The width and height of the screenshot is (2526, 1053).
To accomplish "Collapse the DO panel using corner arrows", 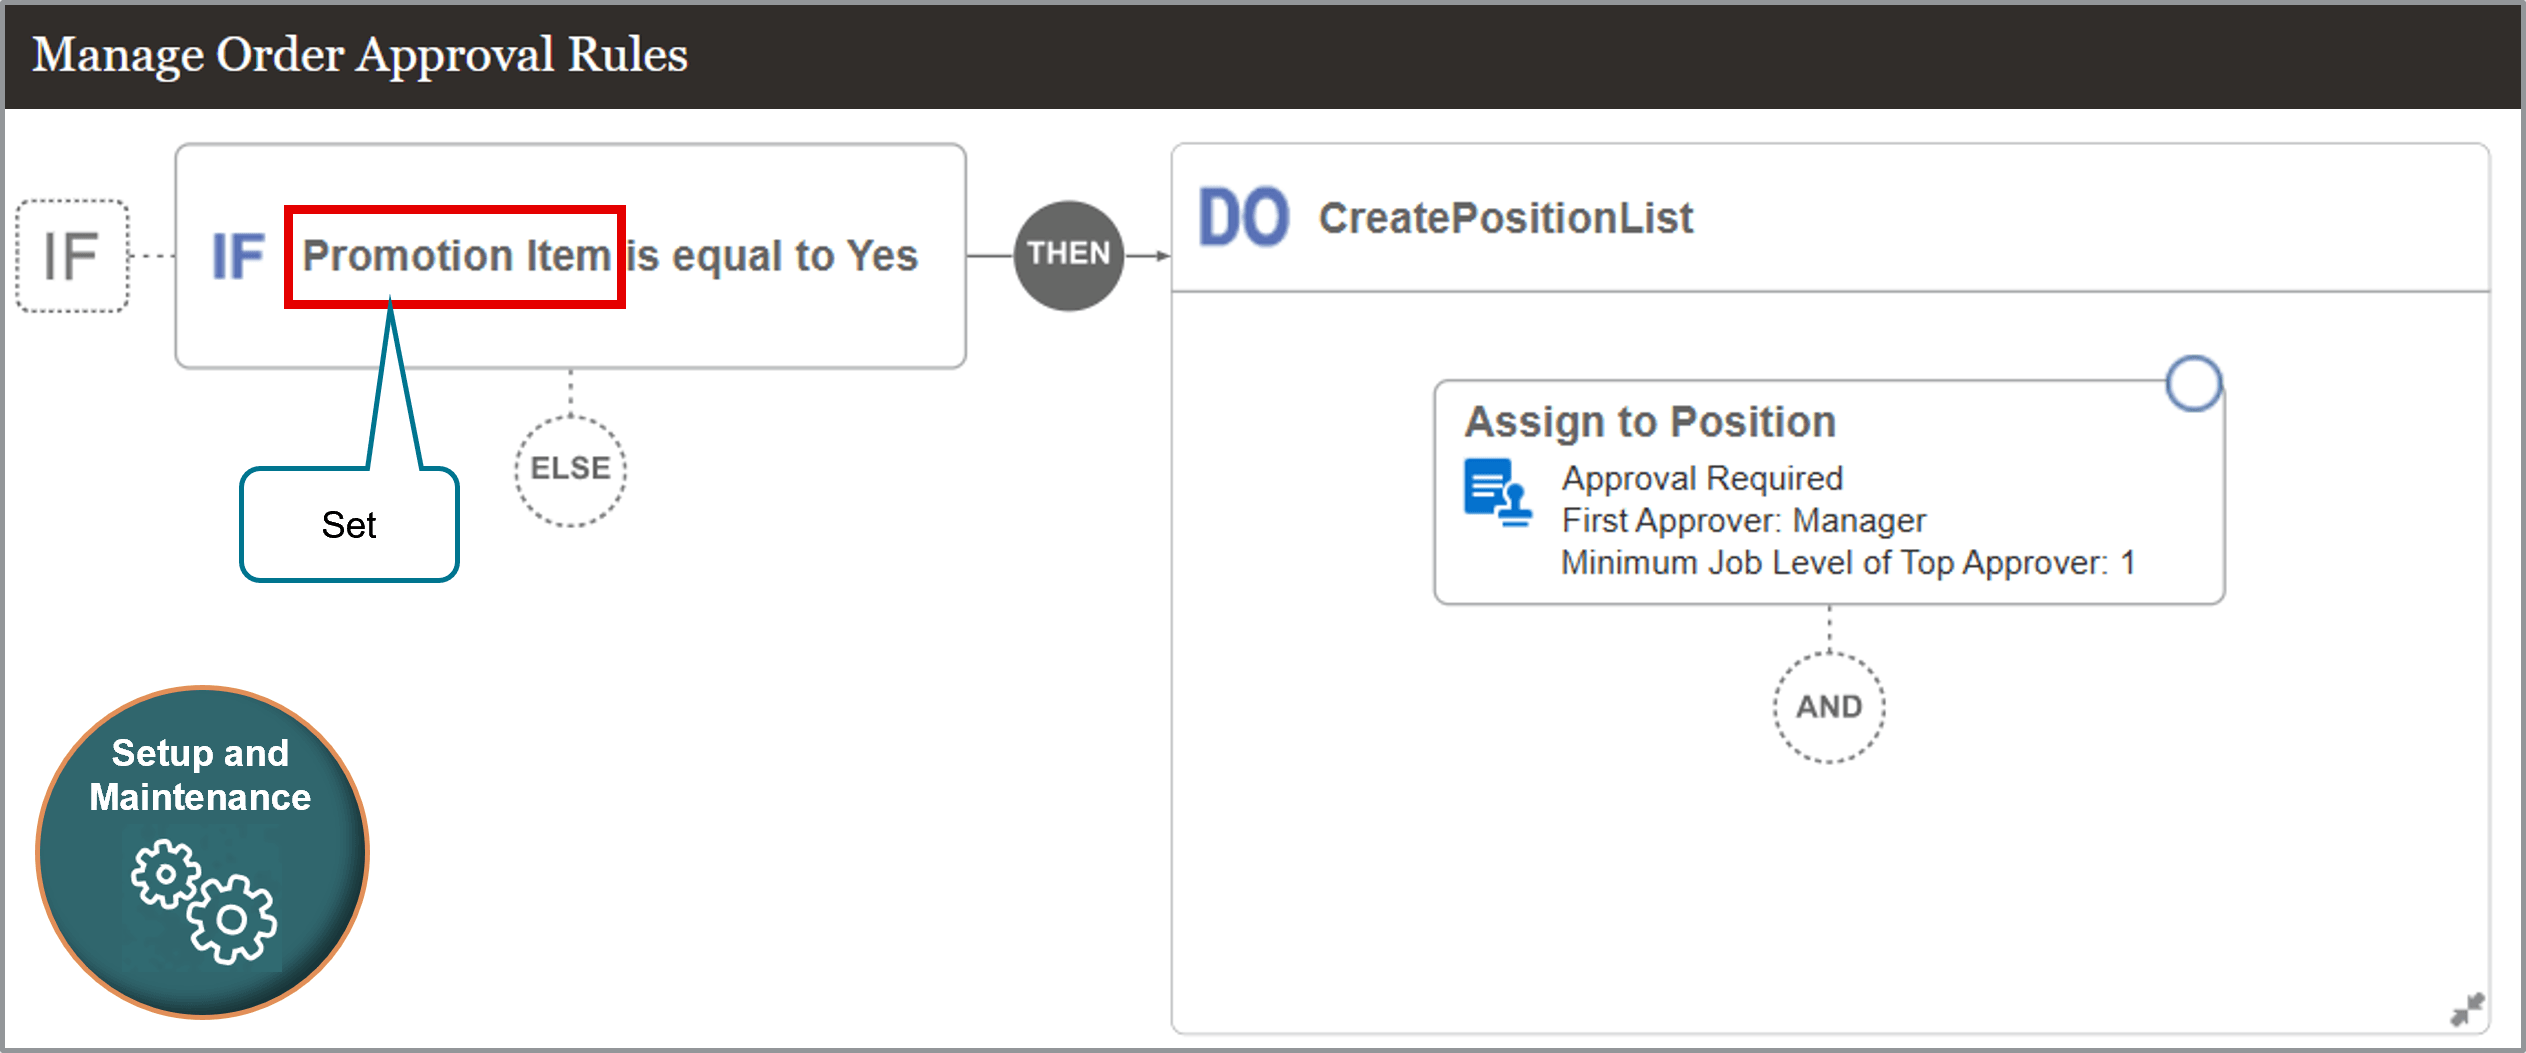I will (x=2467, y=1008).
